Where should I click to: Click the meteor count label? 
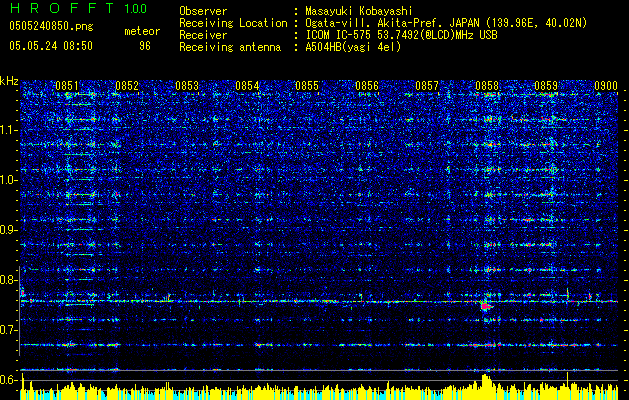pos(142,31)
